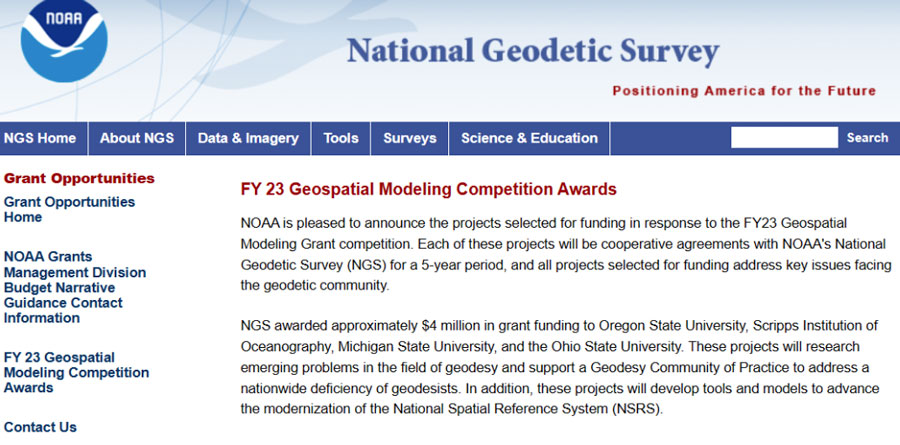Click the NOAA logo
Screen dimensions: 900x445
point(63,40)
